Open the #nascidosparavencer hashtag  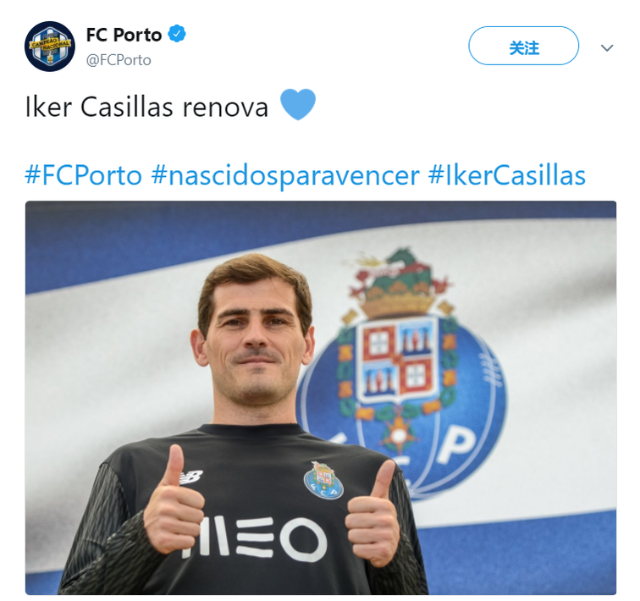coord(285,175)
